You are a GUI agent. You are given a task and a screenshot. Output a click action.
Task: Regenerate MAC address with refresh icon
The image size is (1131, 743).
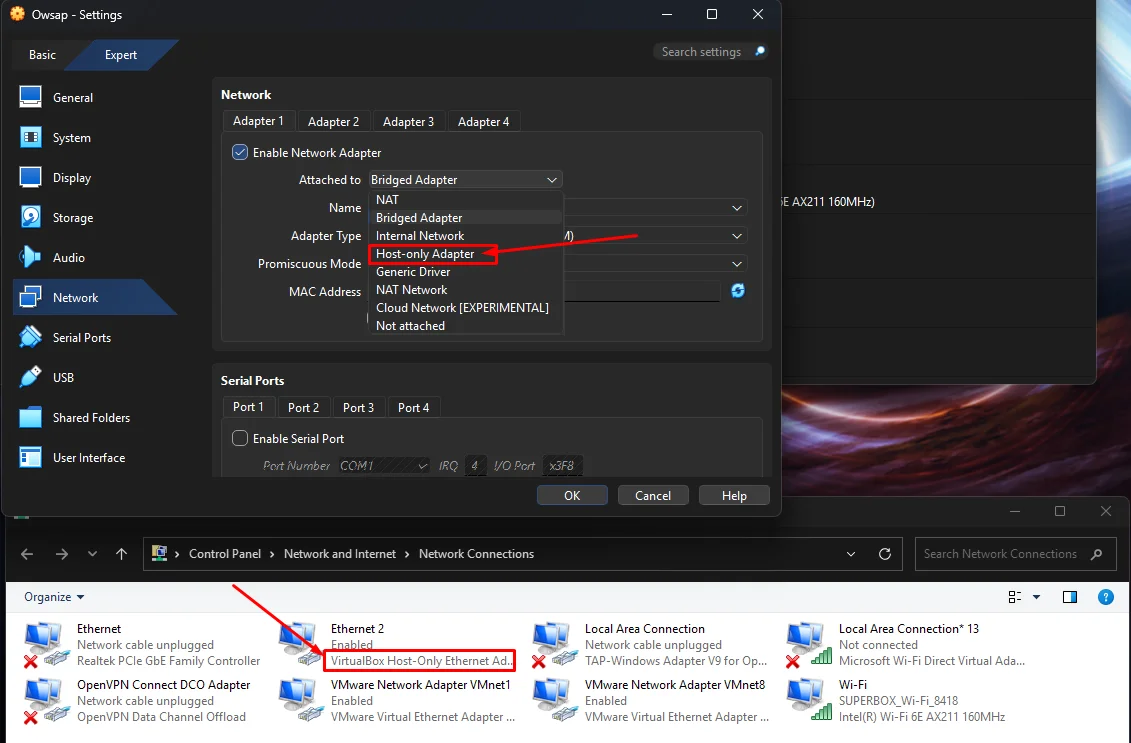[x=738, y=291]
